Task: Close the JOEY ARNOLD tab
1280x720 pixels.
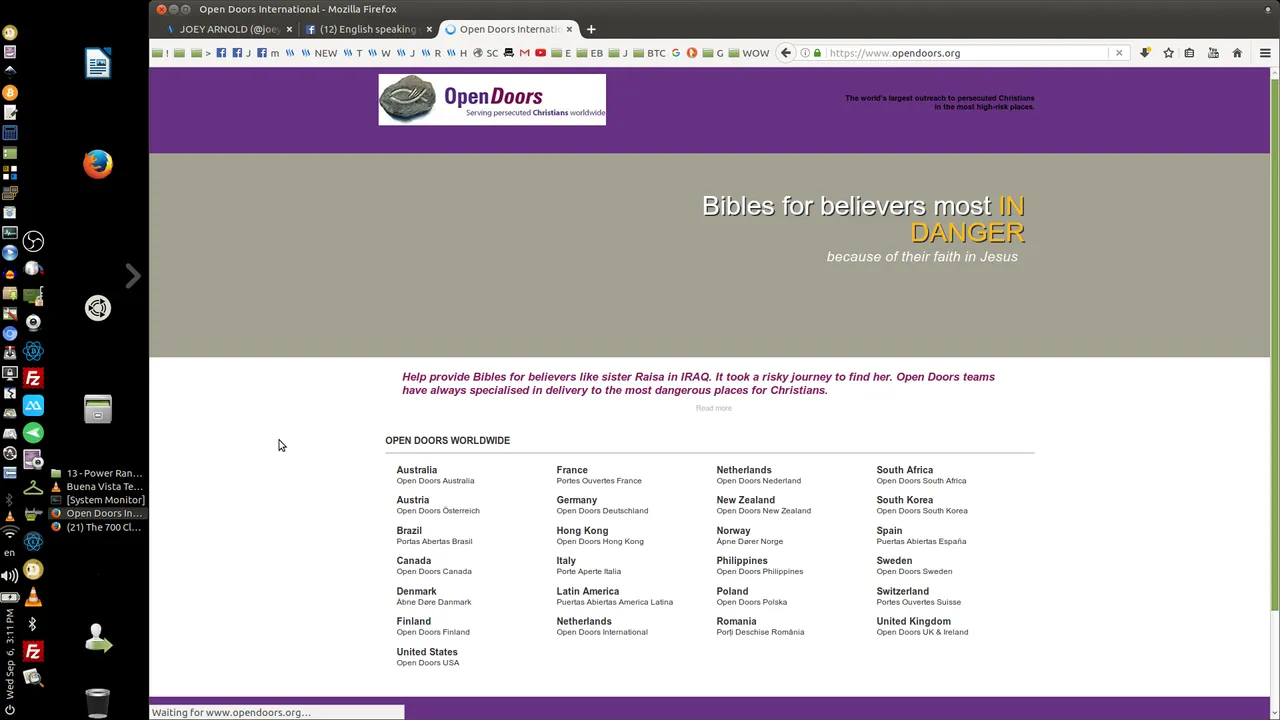Action: pos(290,29)
